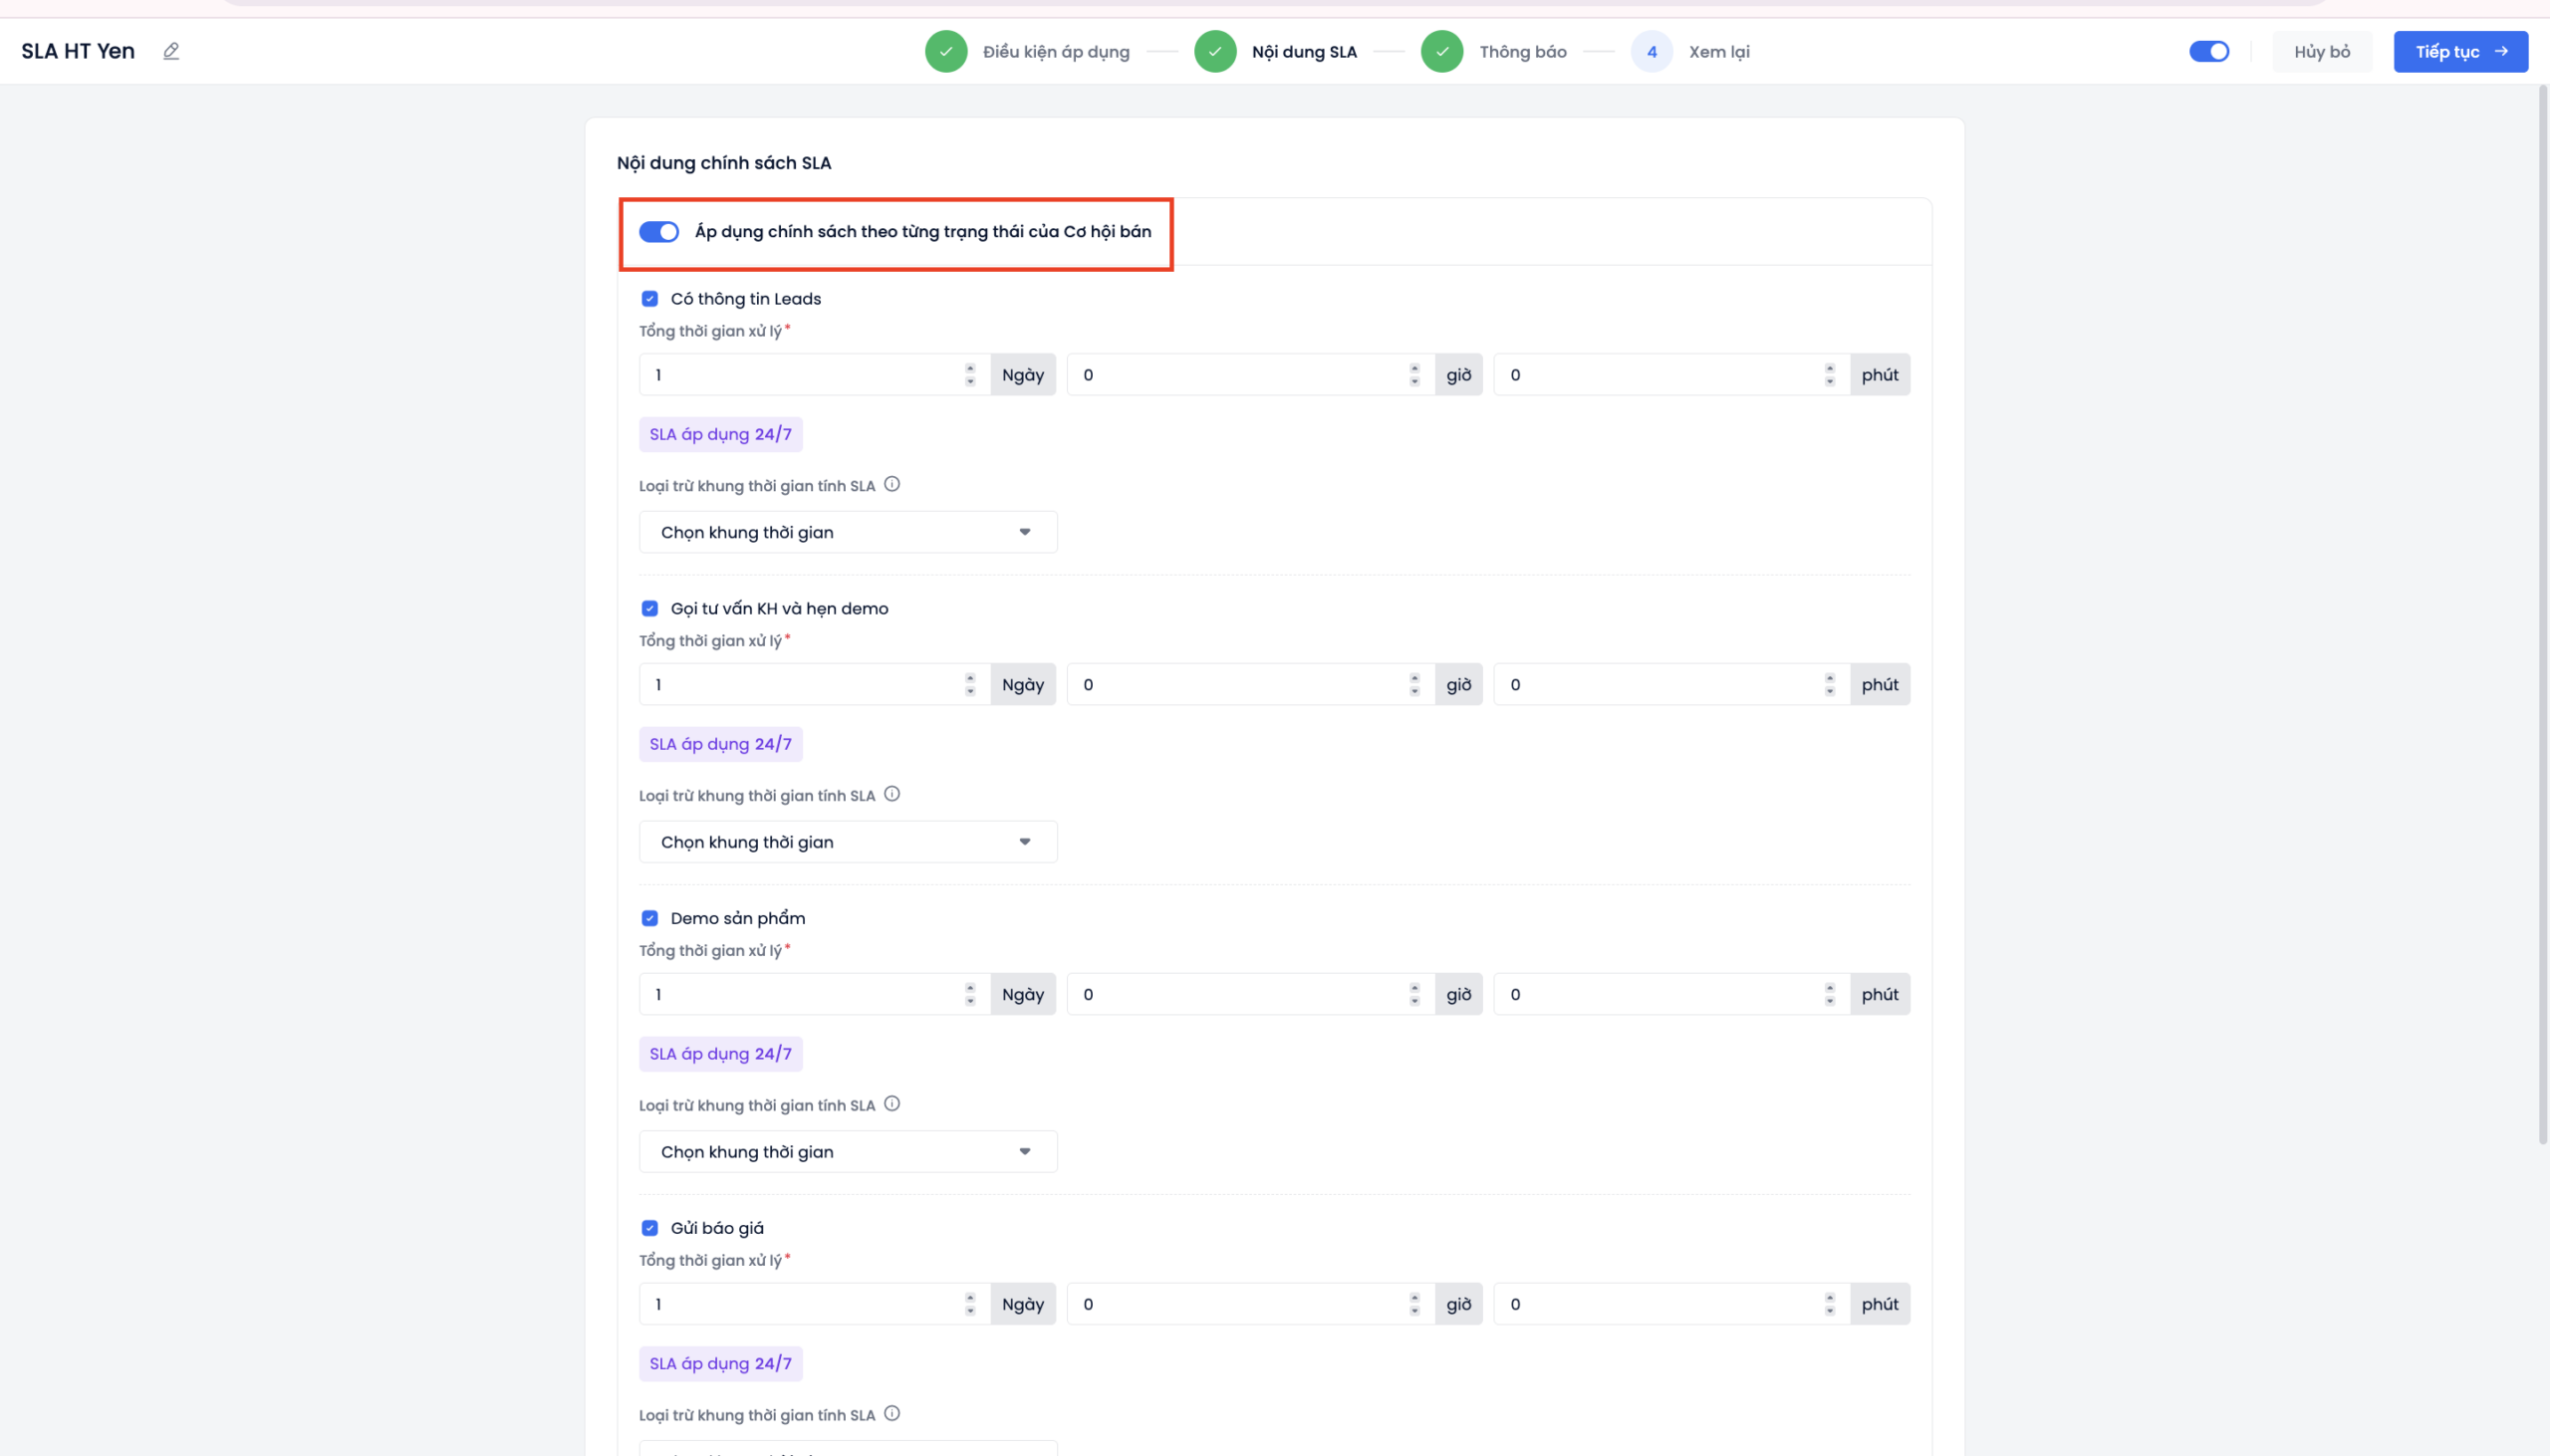Screen dimensions: 2550x1456
Task: Toggle the SLA active switch in header
Action: click(x=2208, y=52)
